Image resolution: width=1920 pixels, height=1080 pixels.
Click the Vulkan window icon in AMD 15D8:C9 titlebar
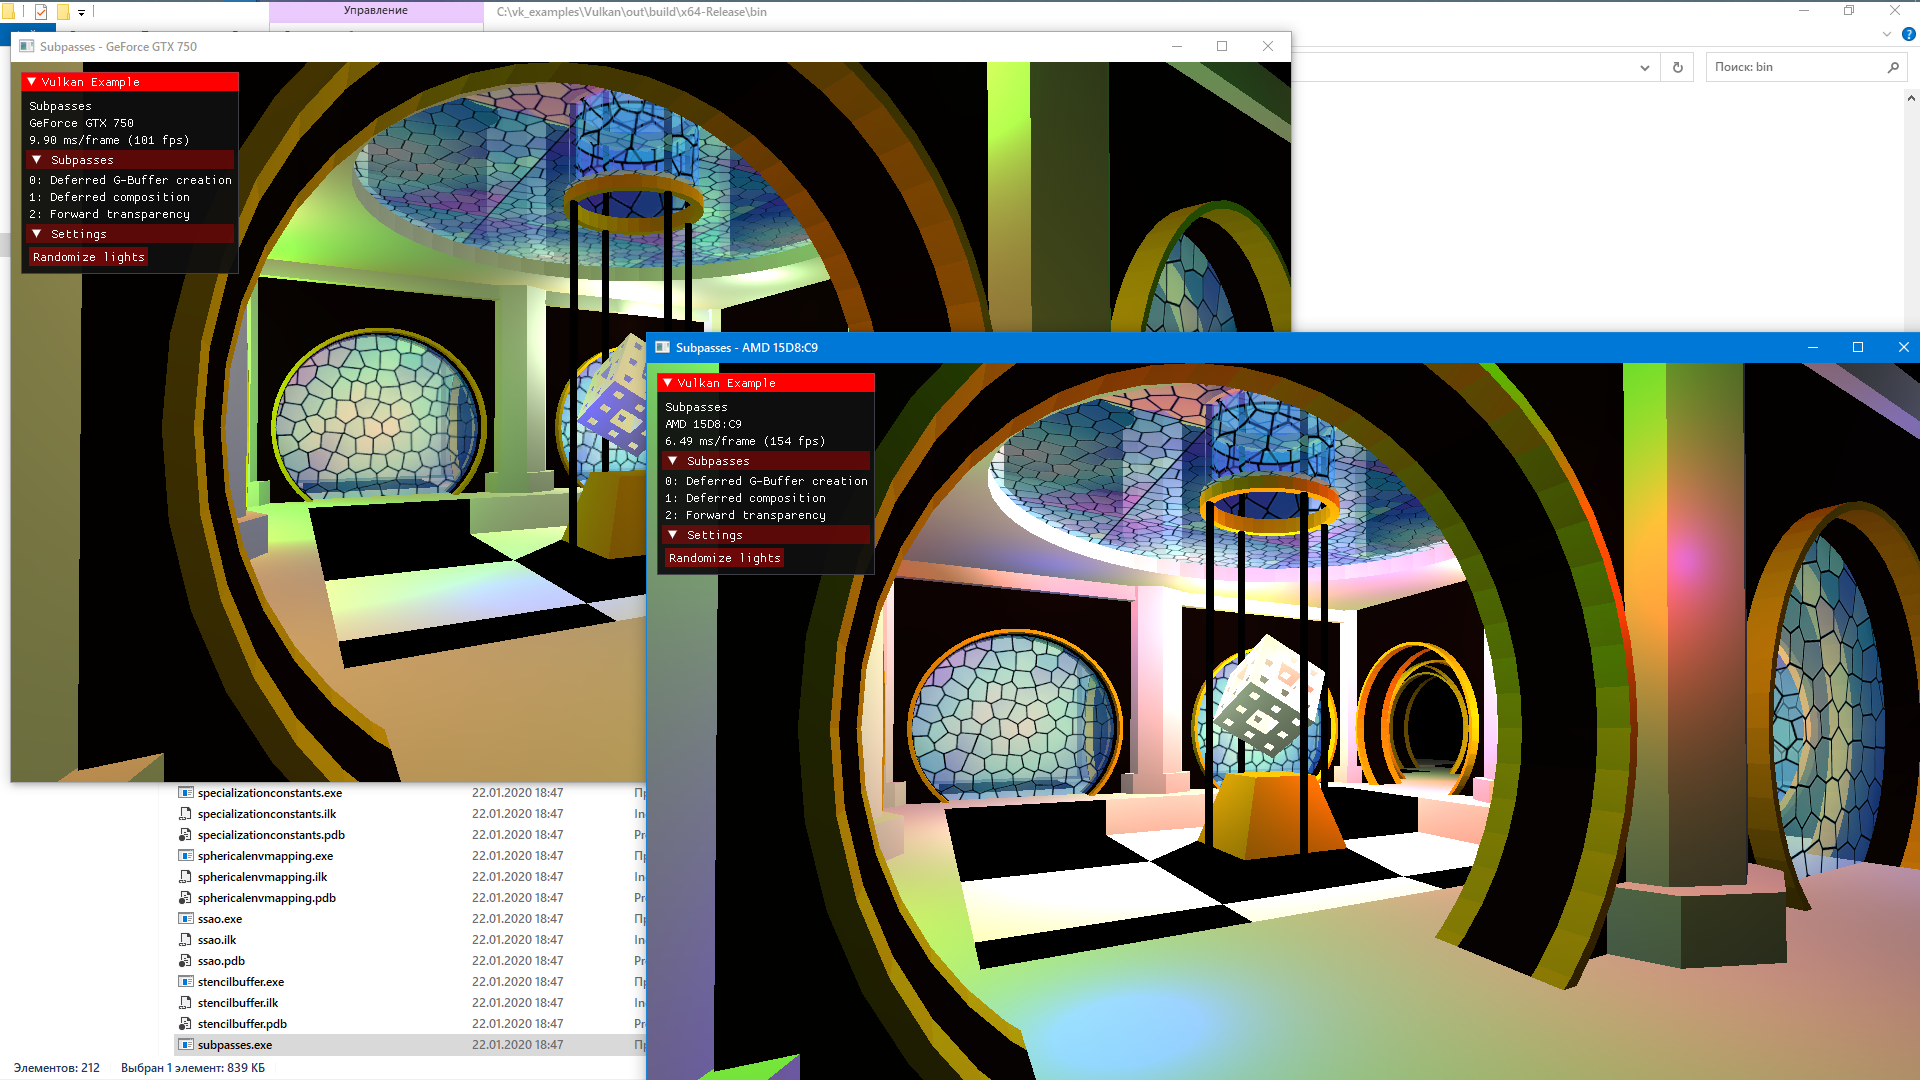[x=662, y=347]
